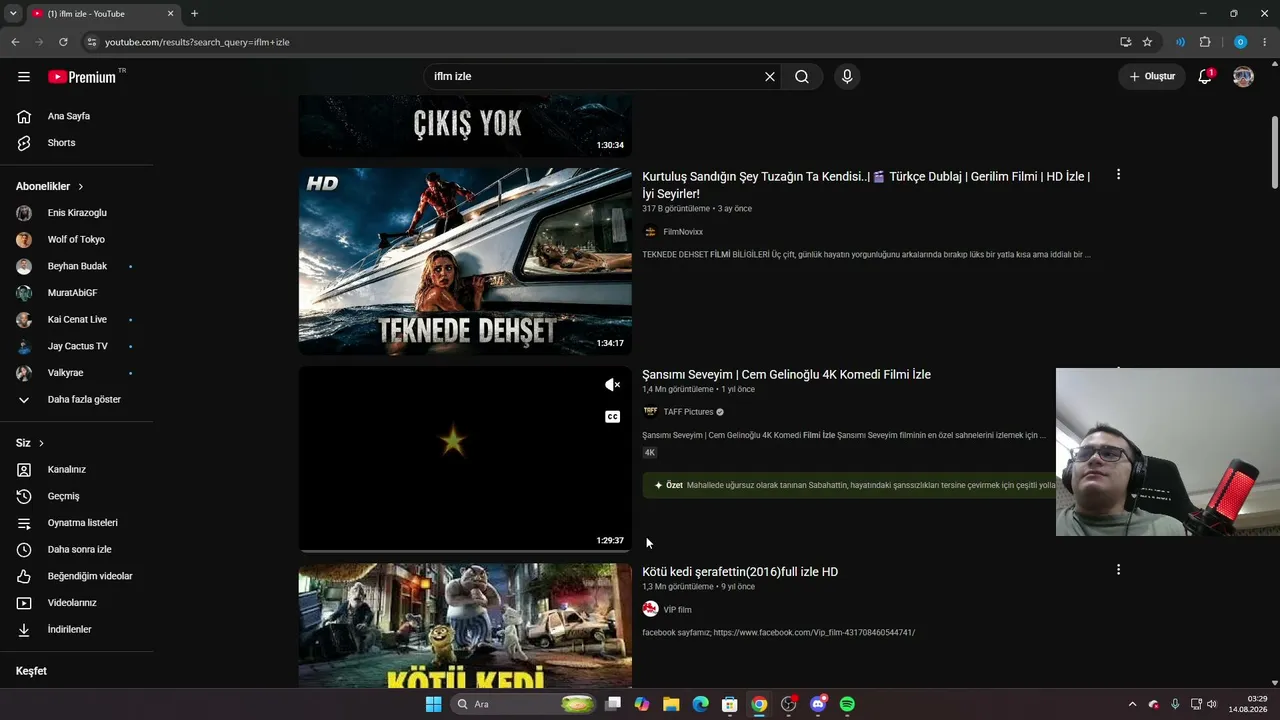The image size is (1280, 720).
Task: Open the Chrome three-dot menu
Action: (x=1265, y=42)
